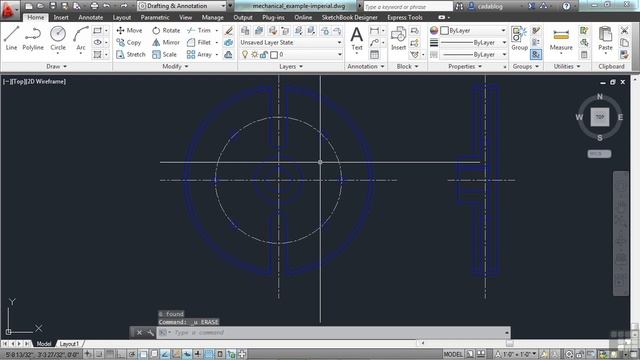Toggle Object Snap in status bar

tap(143, 354)
